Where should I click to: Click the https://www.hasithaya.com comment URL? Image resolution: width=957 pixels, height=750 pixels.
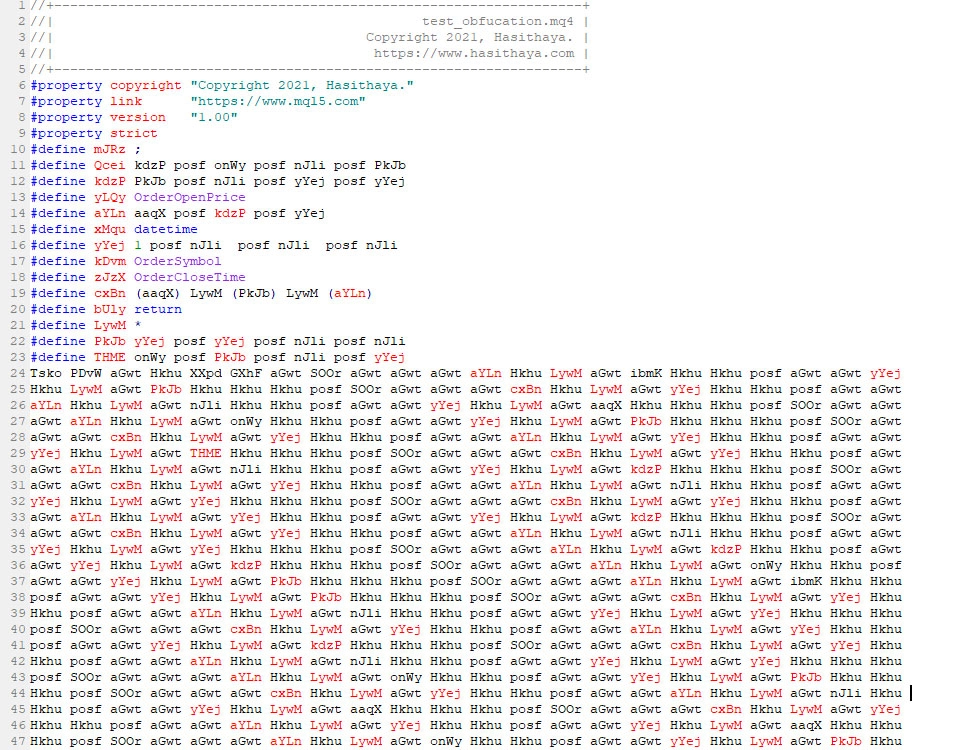[474, 53]
